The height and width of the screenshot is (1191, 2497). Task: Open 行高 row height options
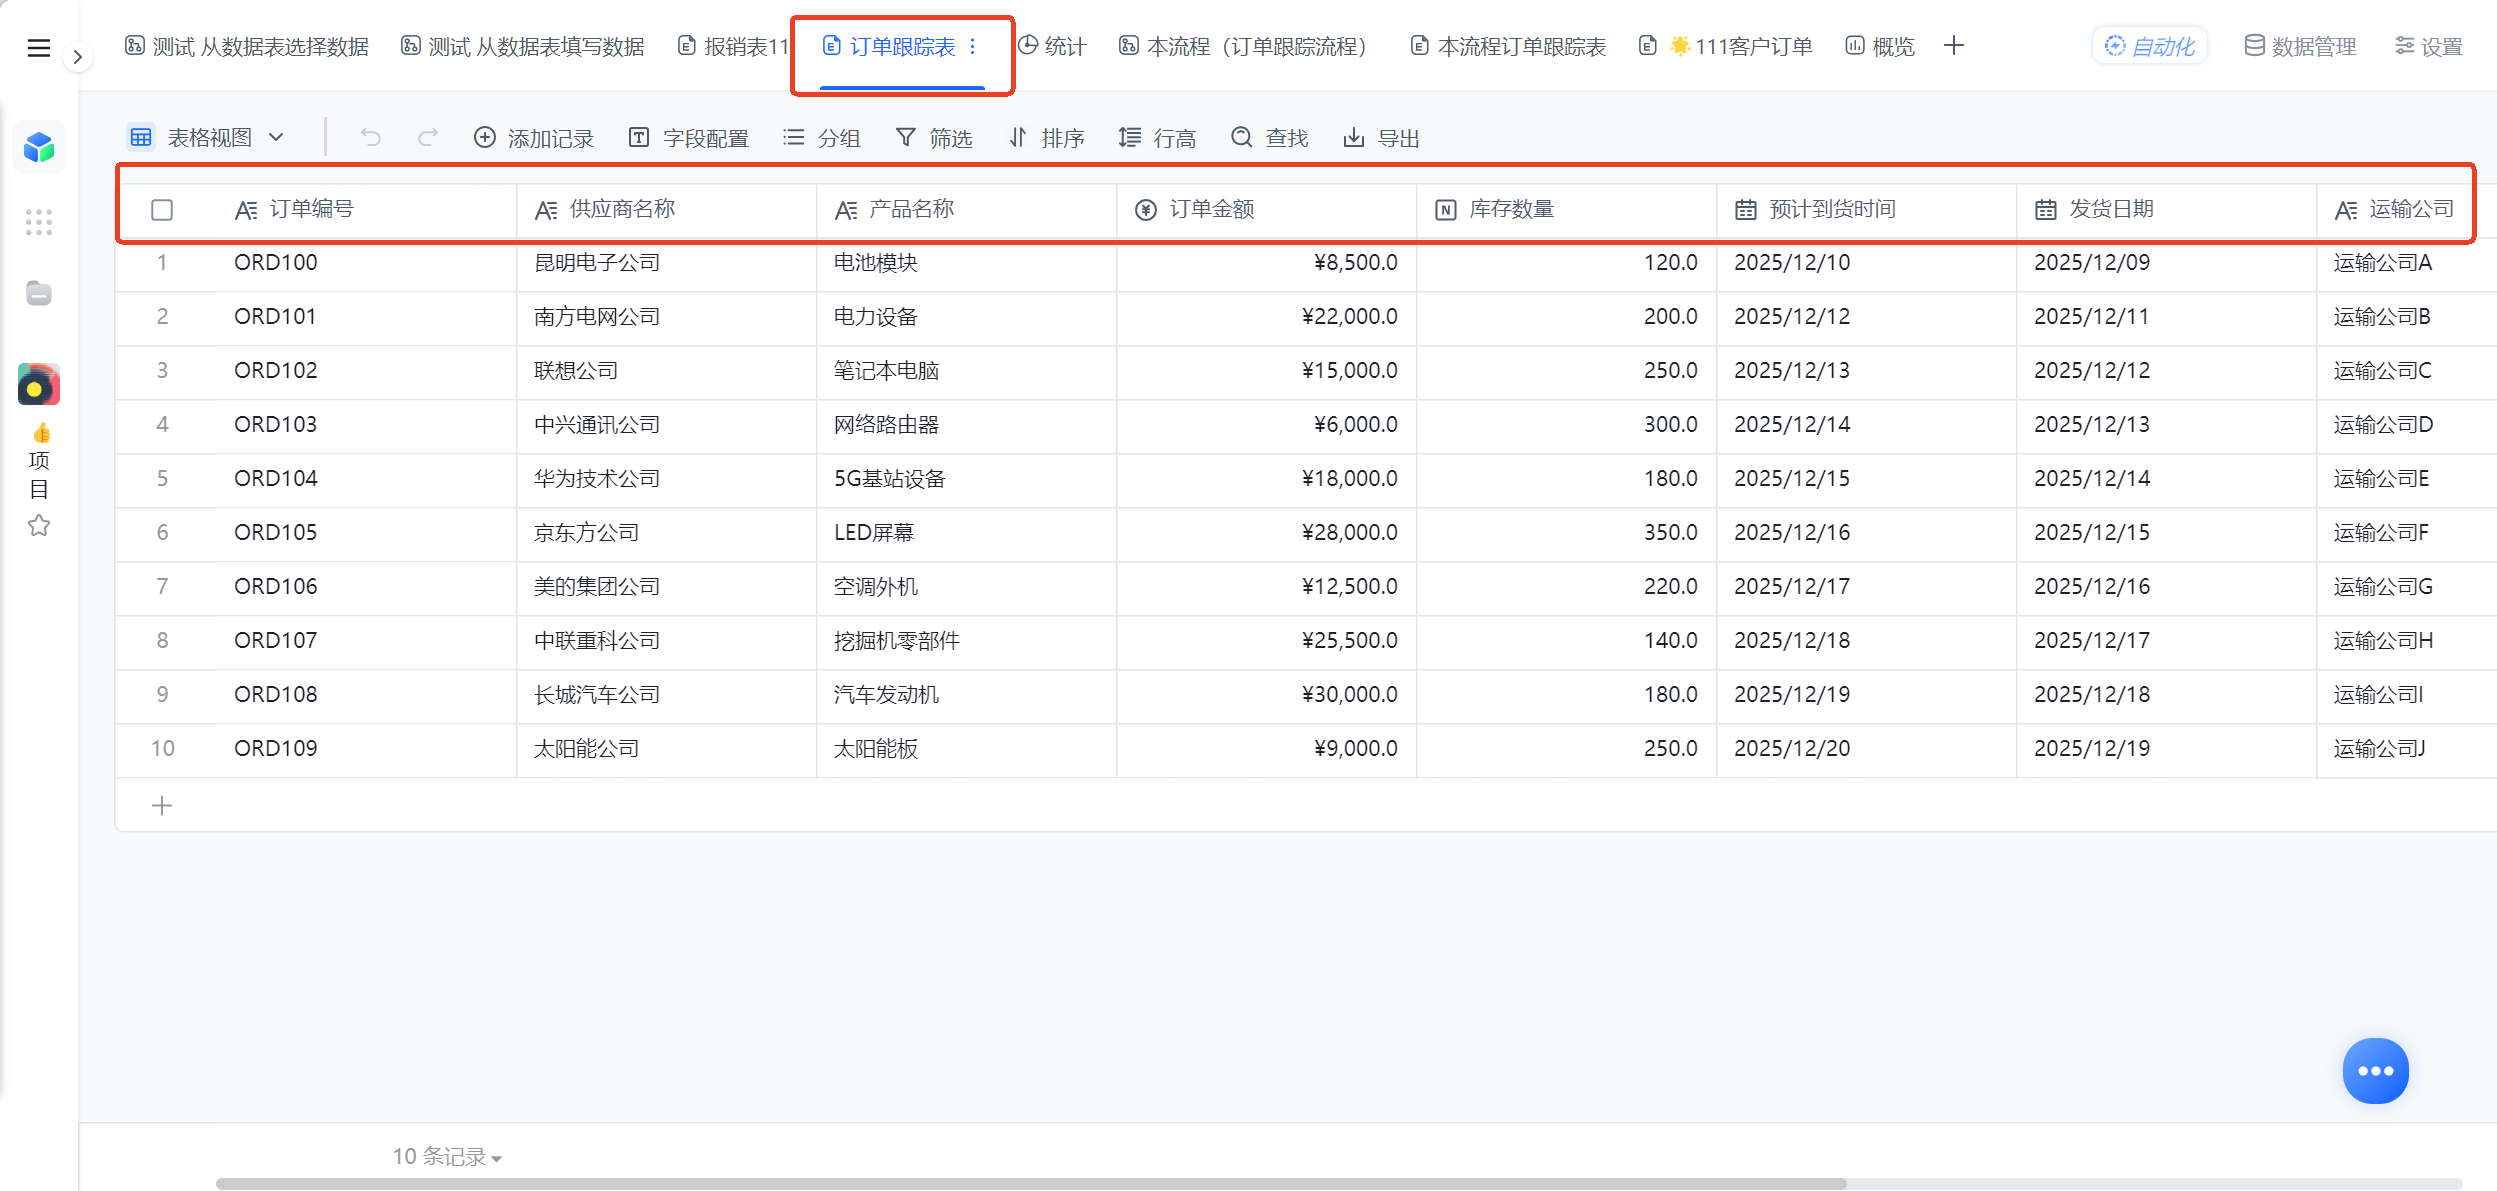[x=1158, y=138]
